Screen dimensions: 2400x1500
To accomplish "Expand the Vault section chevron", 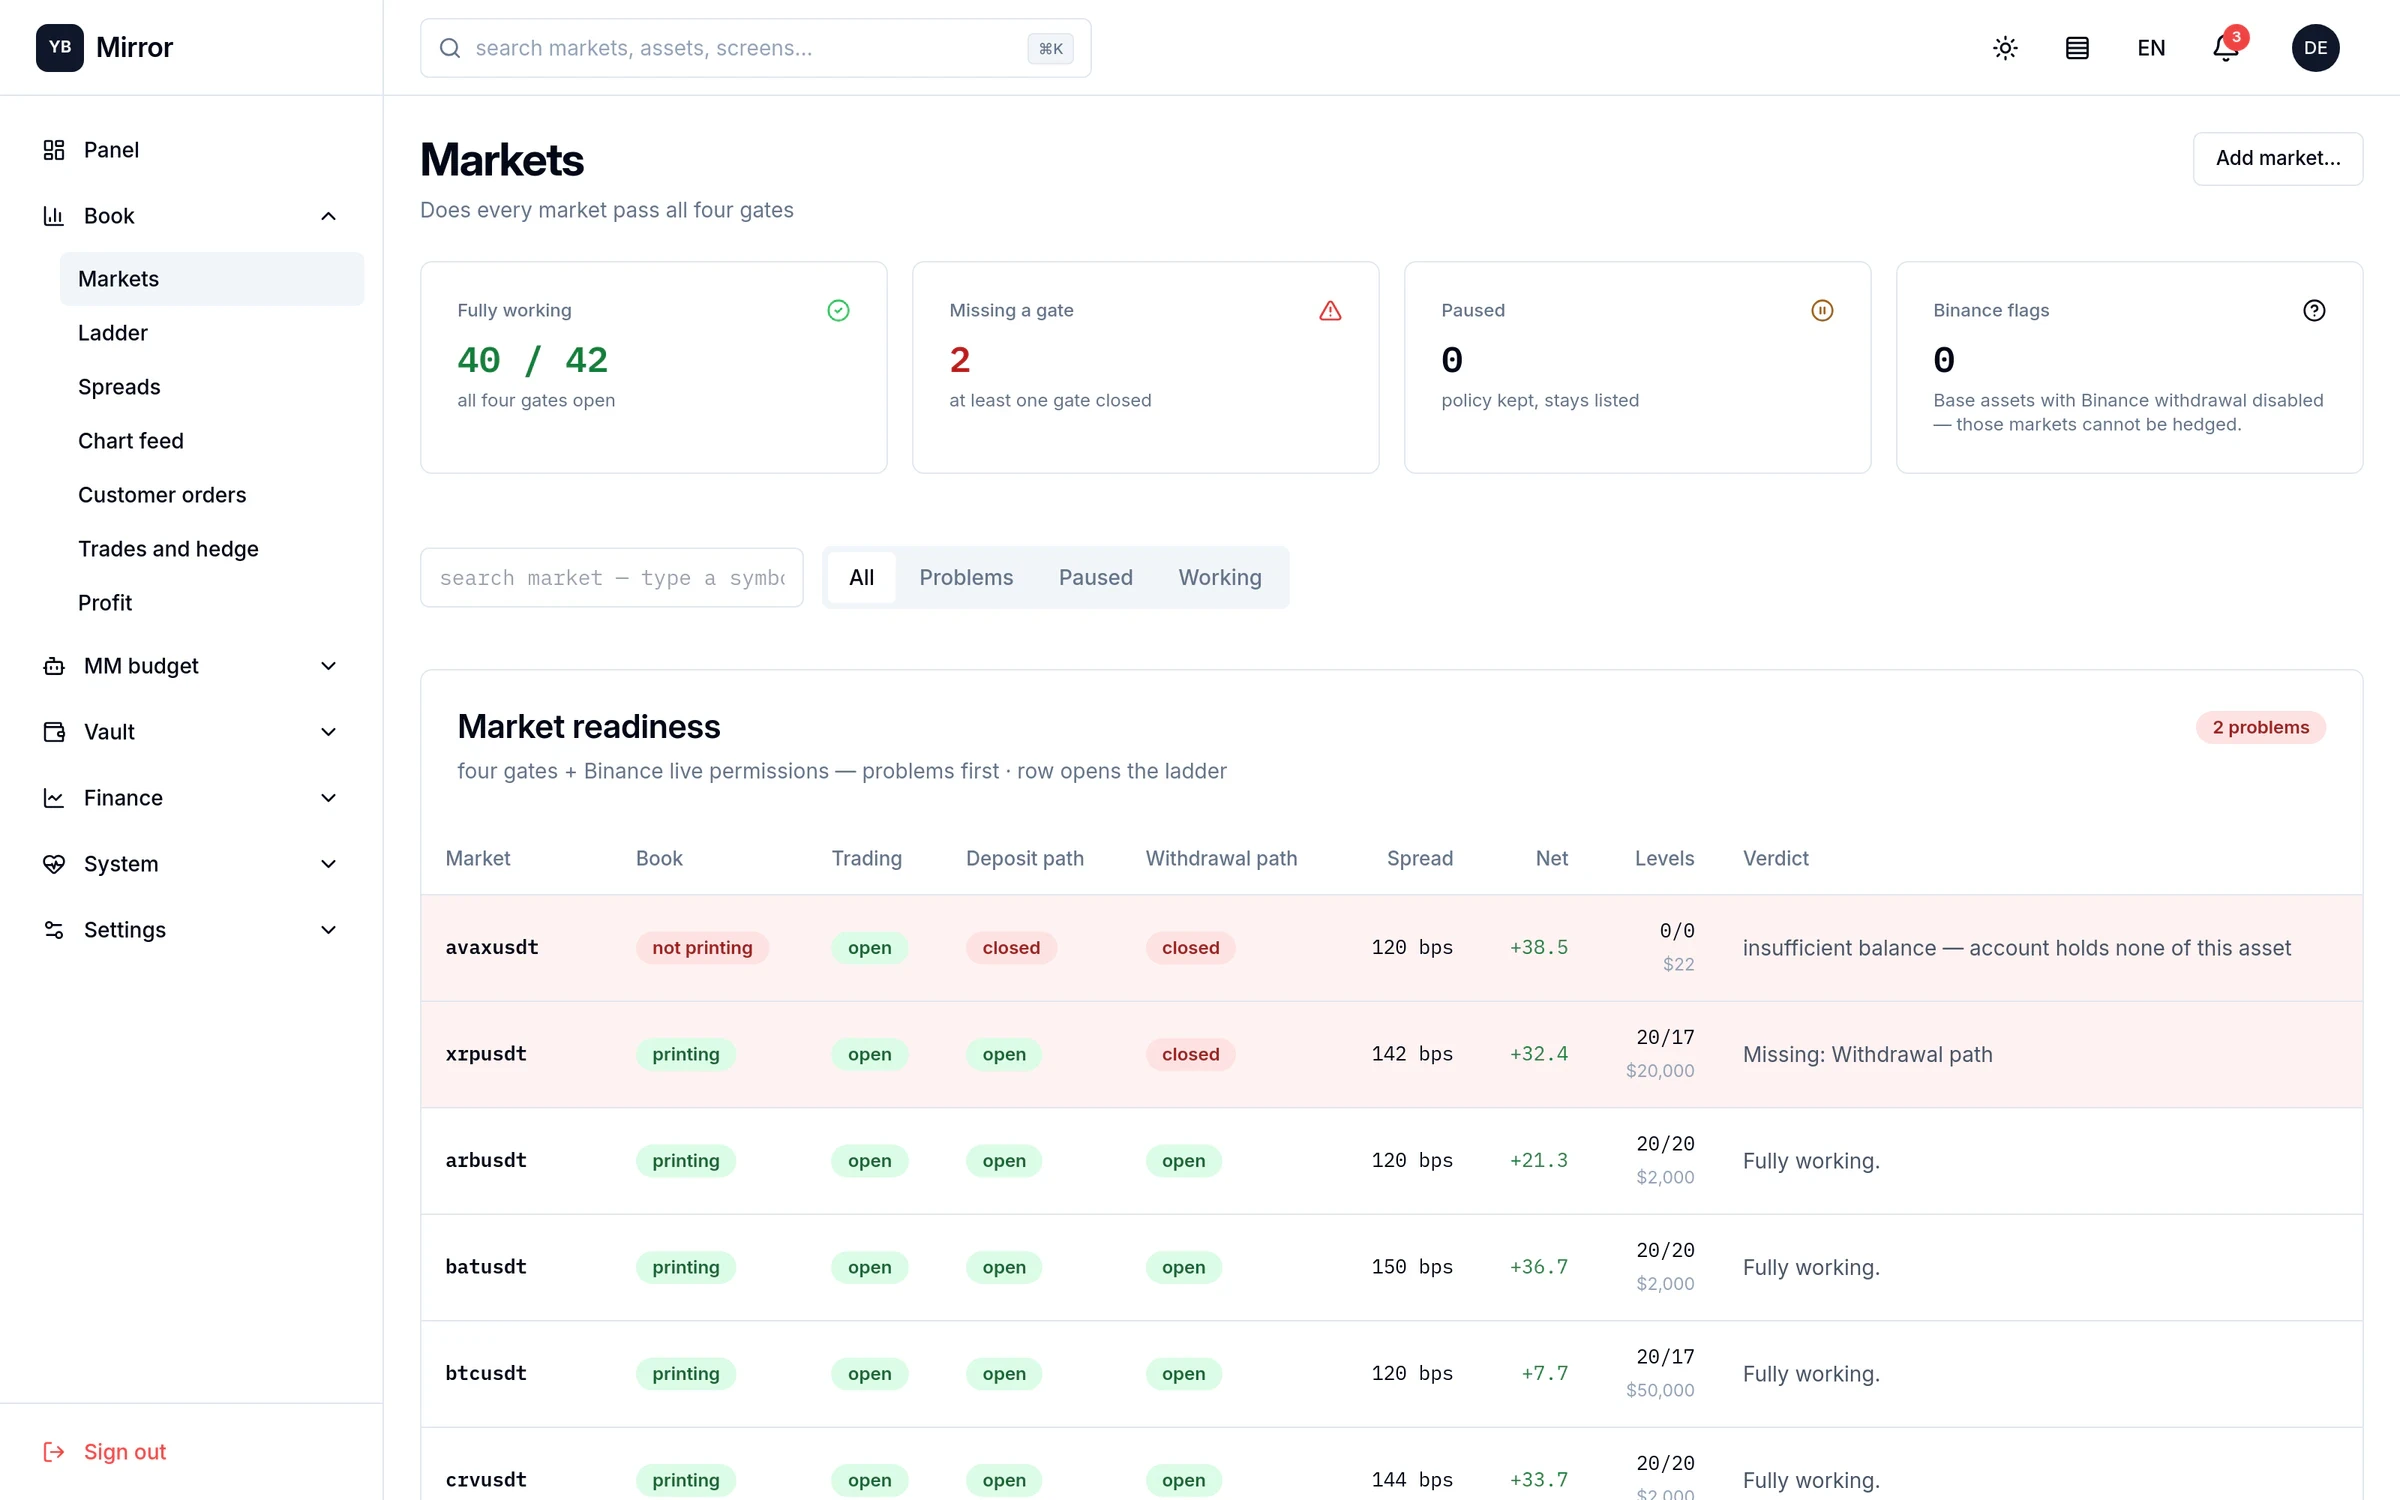I will coord(328,732).
